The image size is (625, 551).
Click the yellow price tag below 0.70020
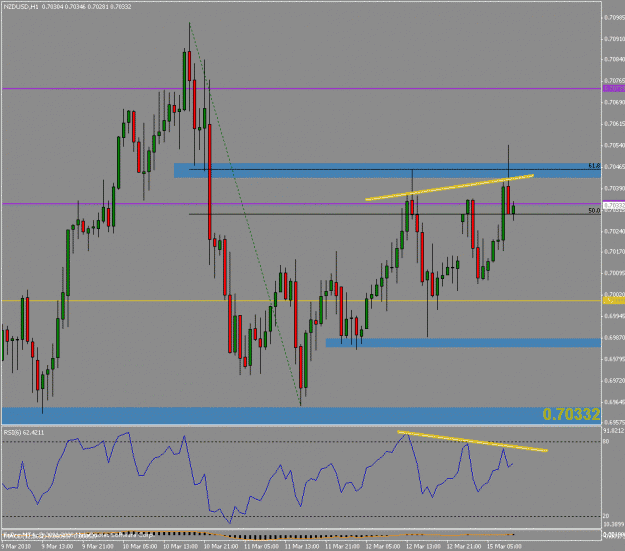614,300
